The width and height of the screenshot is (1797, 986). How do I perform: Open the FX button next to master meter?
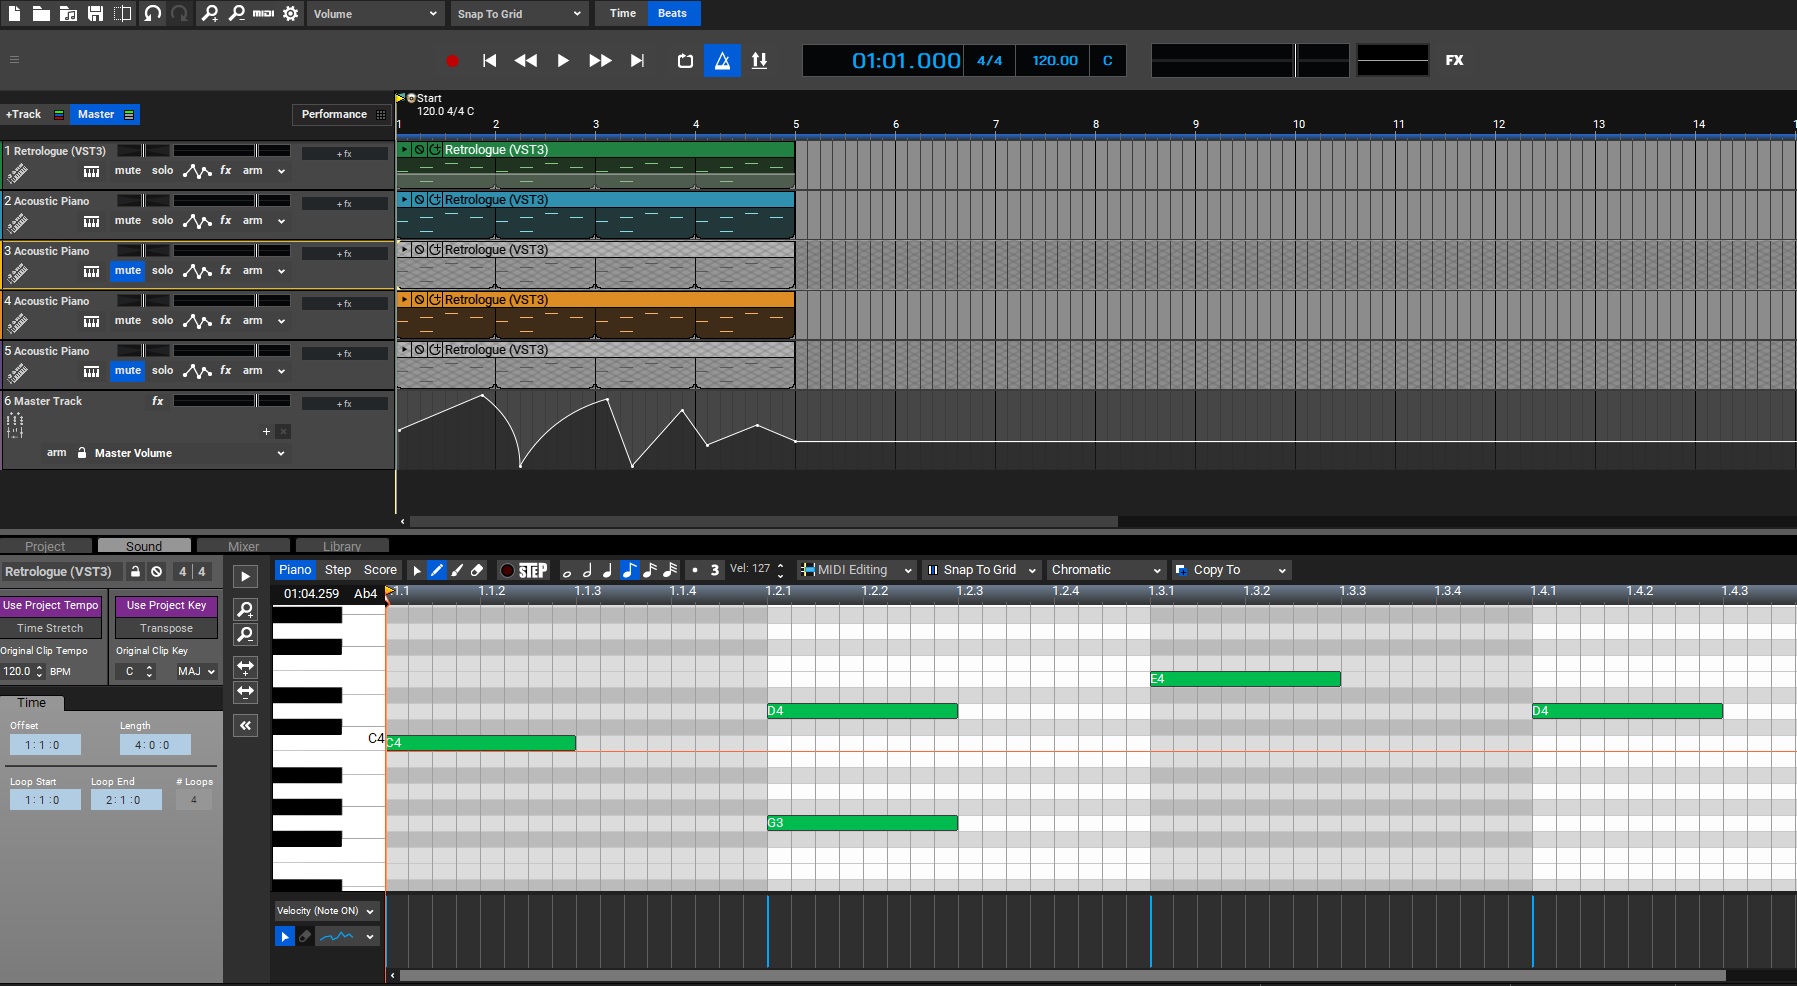pyautogui.click(x=1454, y=60)
